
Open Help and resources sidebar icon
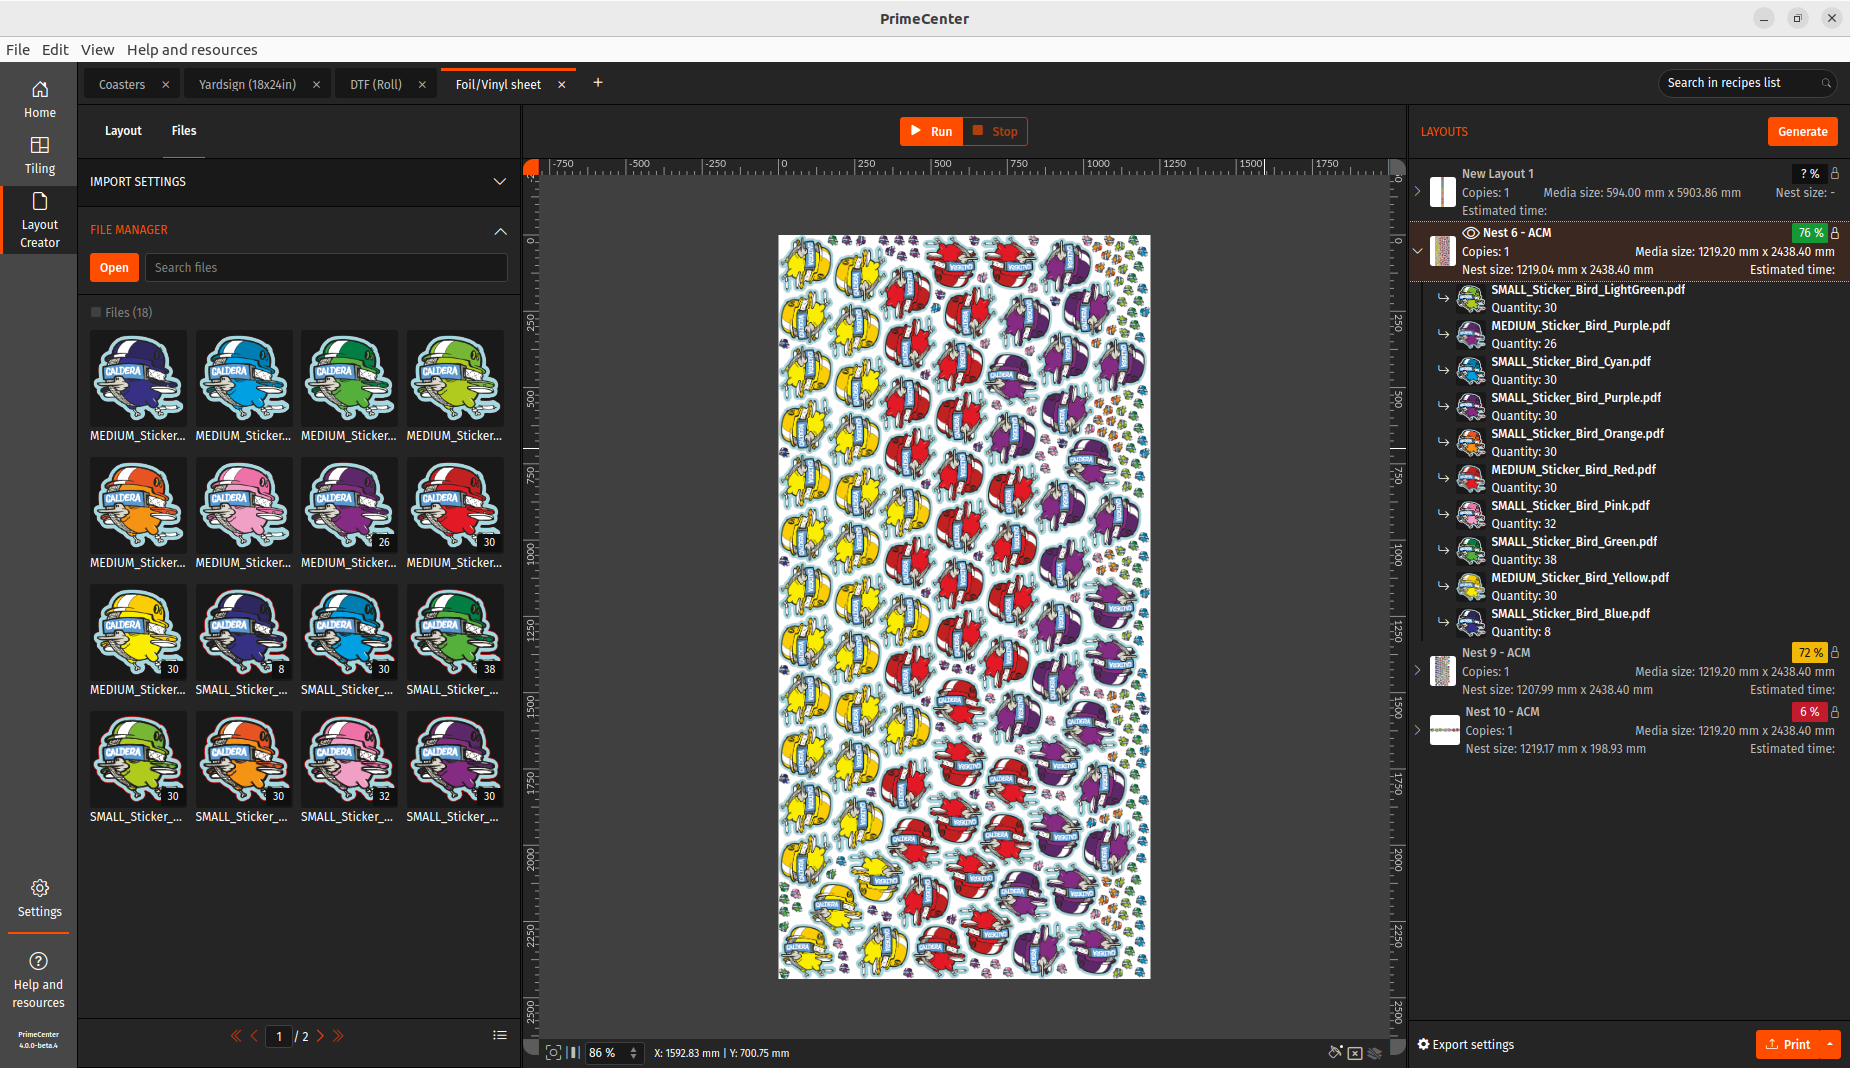pos(39,978)
